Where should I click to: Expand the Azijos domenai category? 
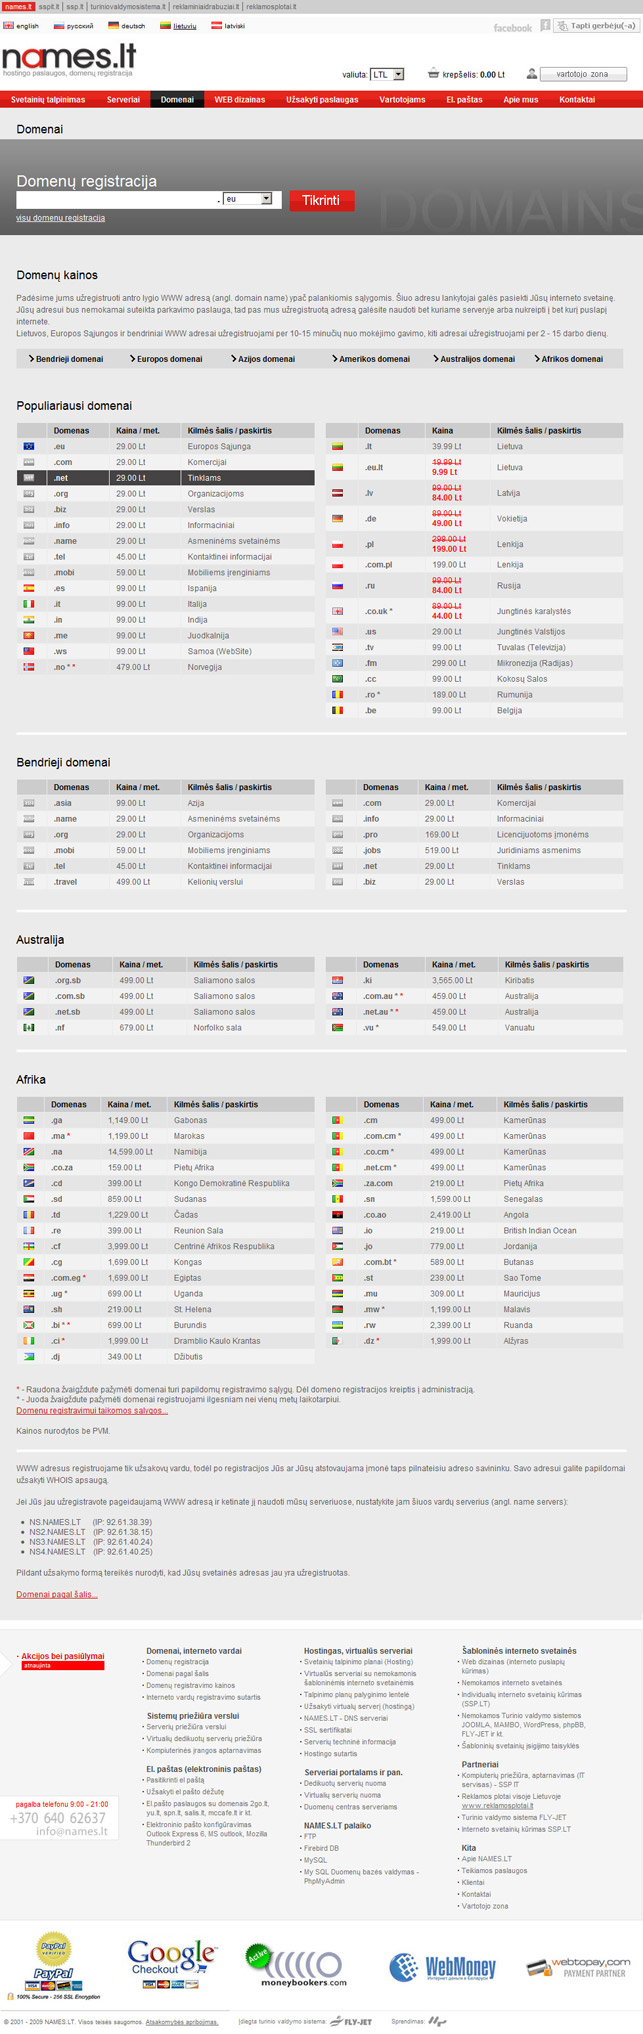click(x=264, y=358)
